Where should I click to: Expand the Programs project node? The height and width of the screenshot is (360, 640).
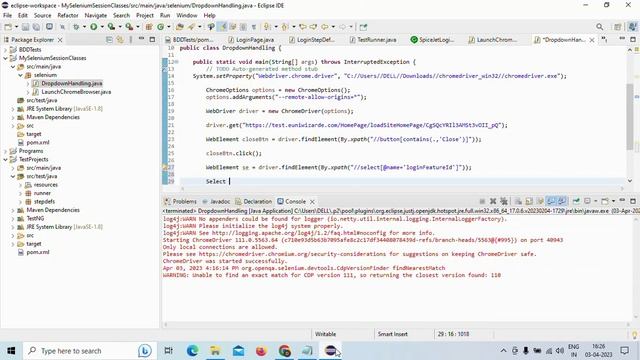(x=5, y=151)
